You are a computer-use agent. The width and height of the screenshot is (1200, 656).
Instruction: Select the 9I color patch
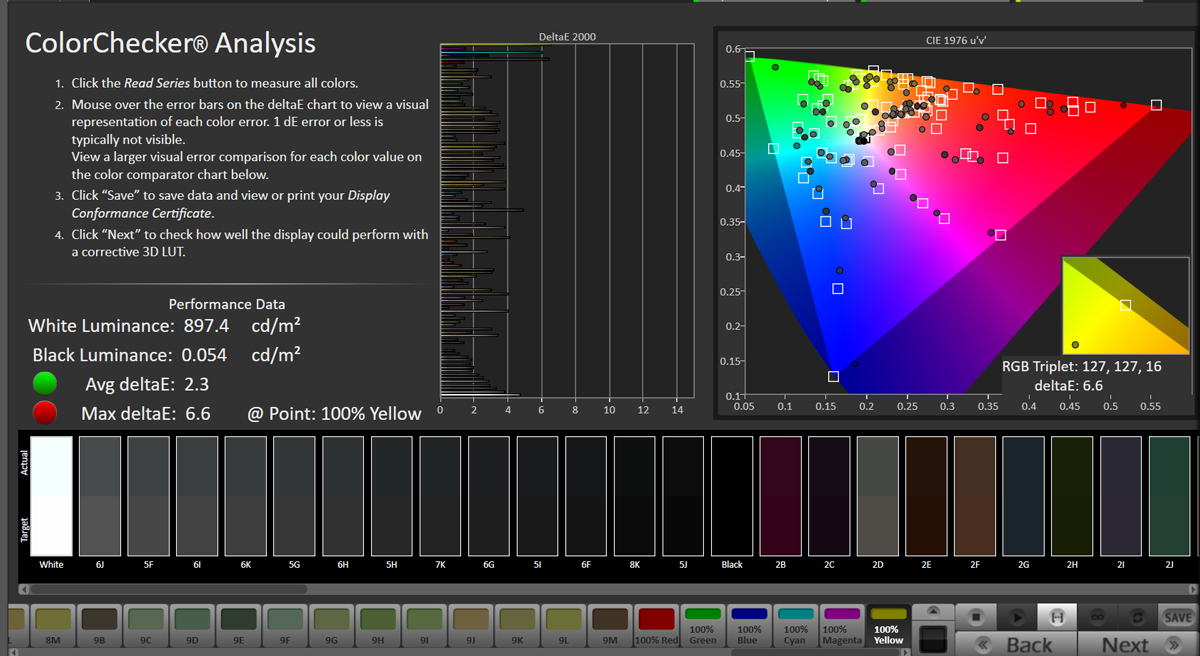click(x=424, y=626)
